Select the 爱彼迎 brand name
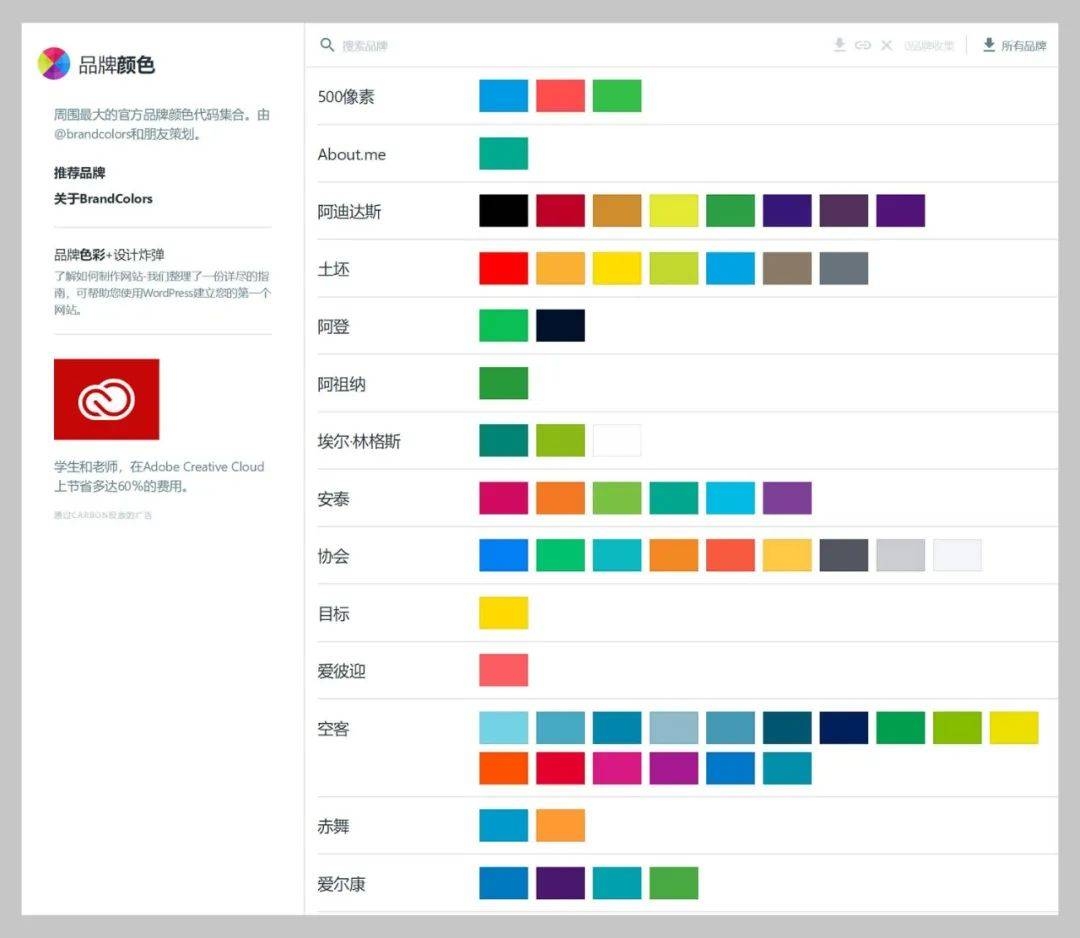This screenshot has width=1080, height=938. click(343, 670)
